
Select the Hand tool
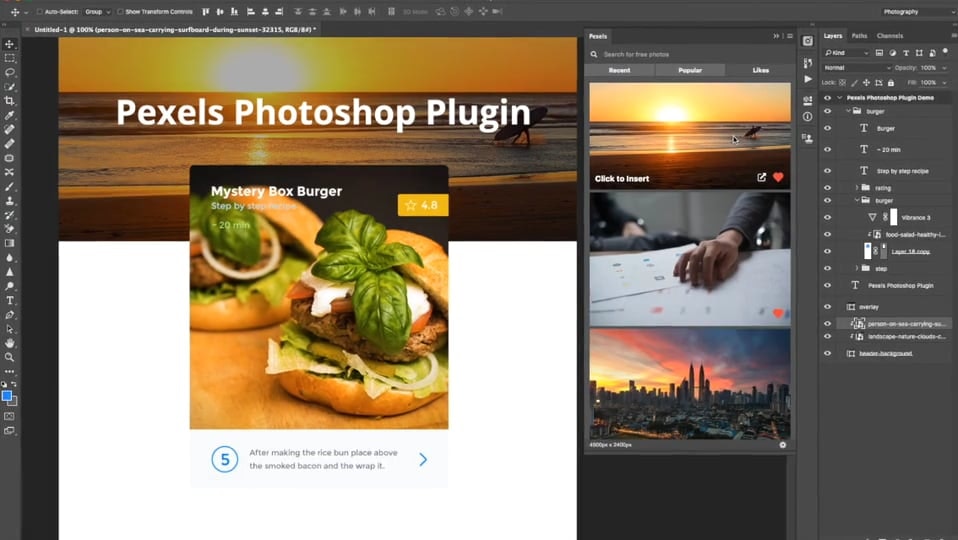point(10,343)
